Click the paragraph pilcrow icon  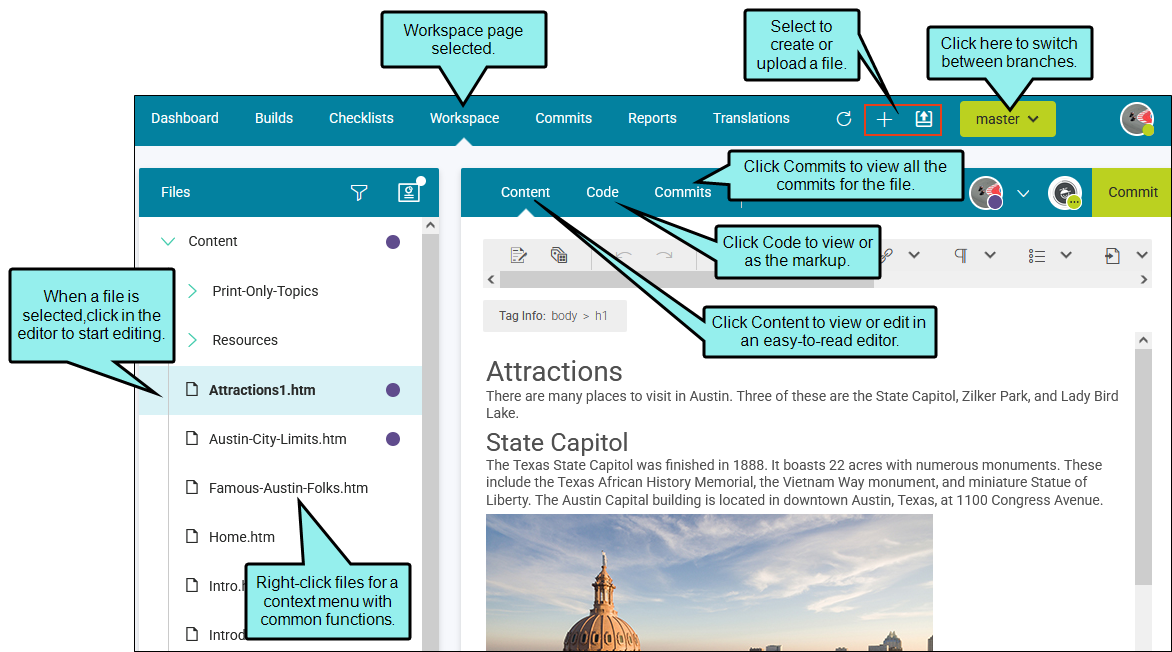pyautogui.click(x=960, y=256)
